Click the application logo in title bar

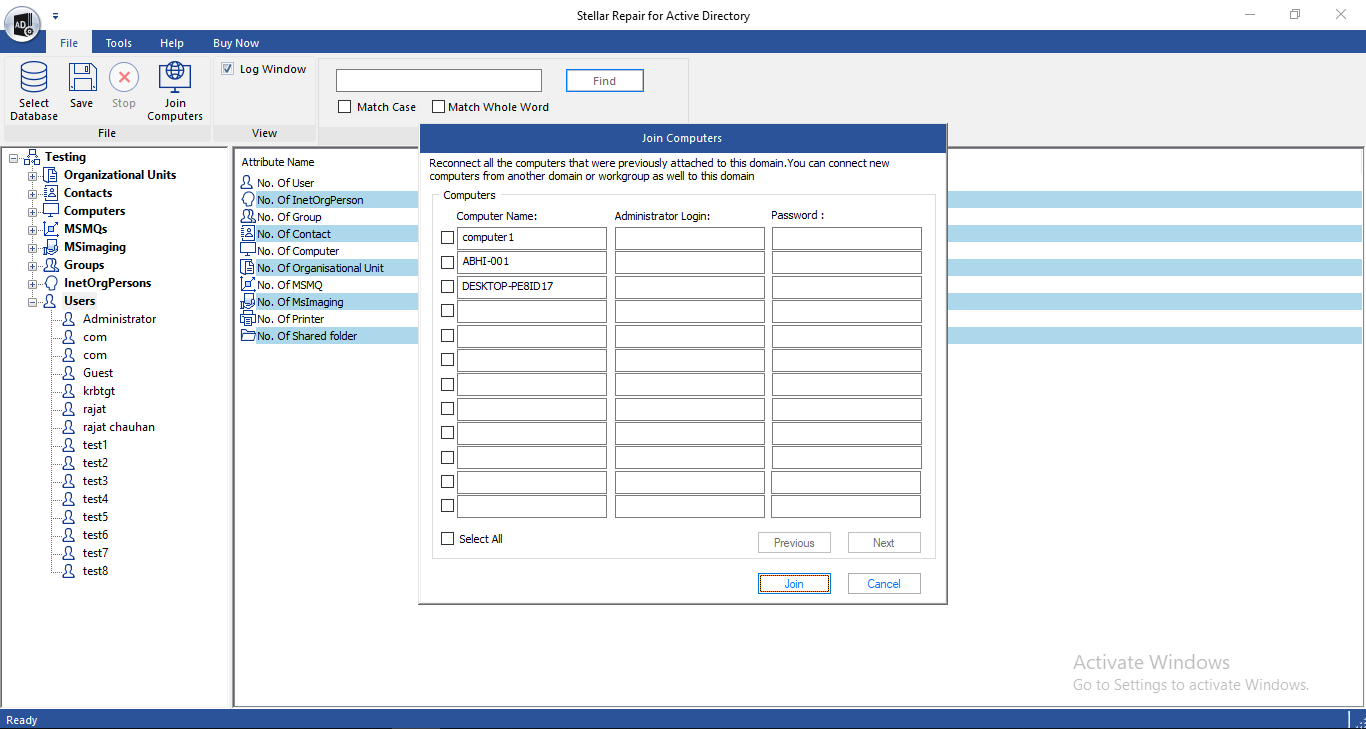pos(22,23)
